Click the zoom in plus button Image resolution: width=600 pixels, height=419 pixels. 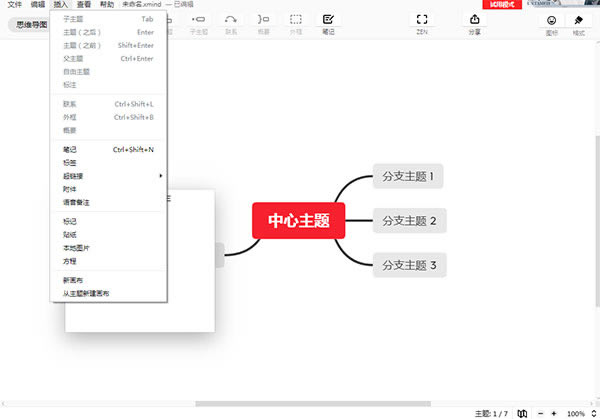554,413
